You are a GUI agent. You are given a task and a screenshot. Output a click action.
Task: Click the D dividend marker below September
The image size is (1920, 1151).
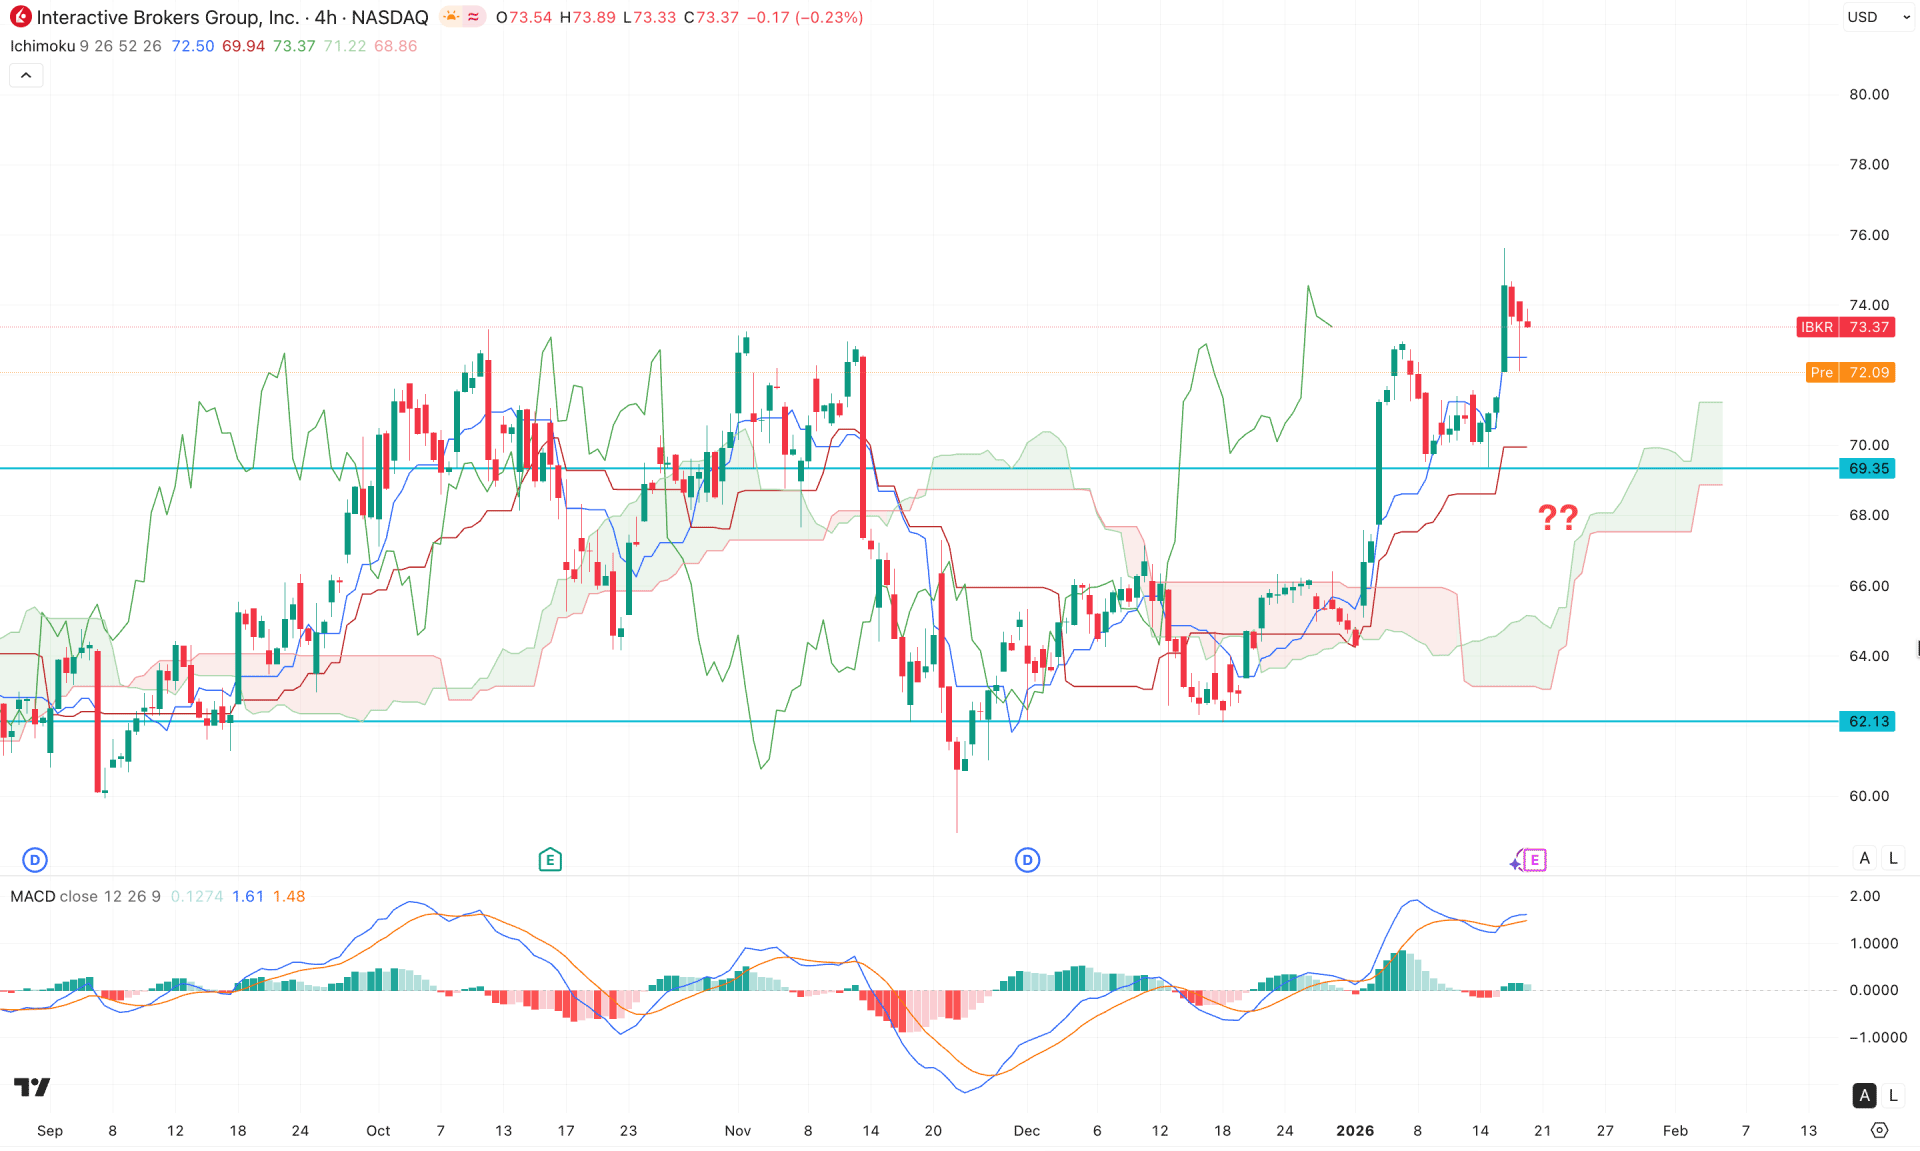coord(35,858)
